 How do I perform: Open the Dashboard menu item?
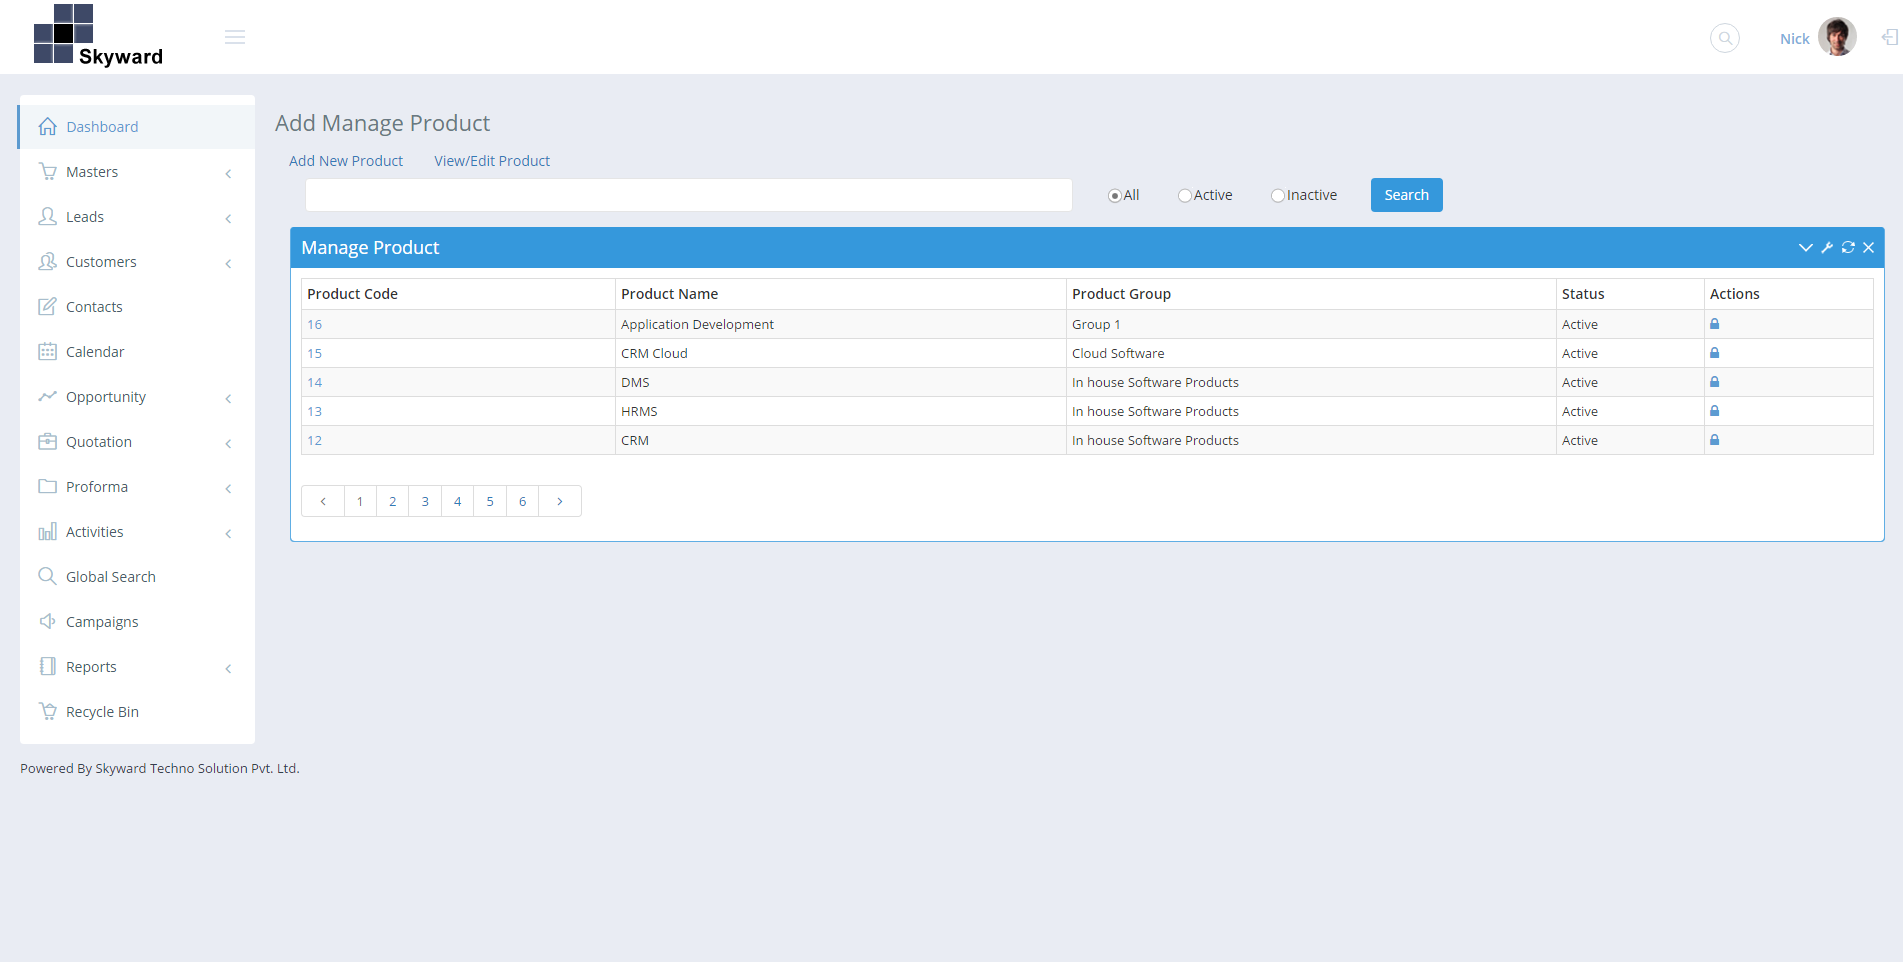[x=102, y=126]
